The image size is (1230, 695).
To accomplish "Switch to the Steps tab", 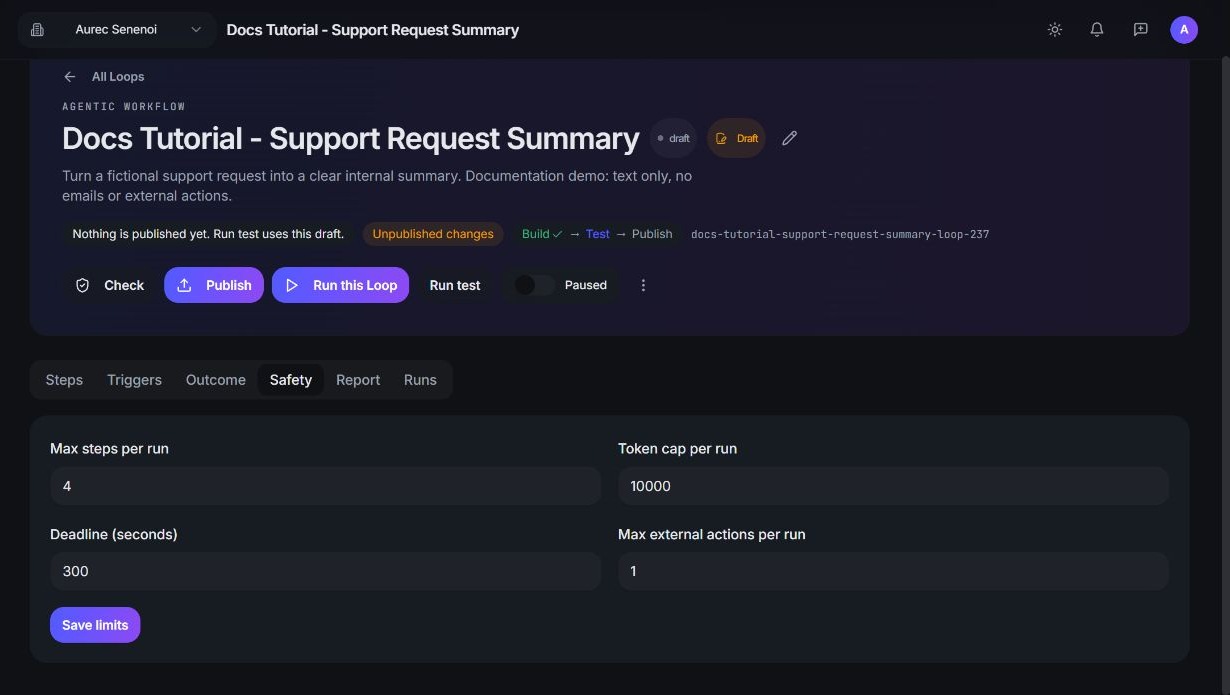I will click(64, 380).
